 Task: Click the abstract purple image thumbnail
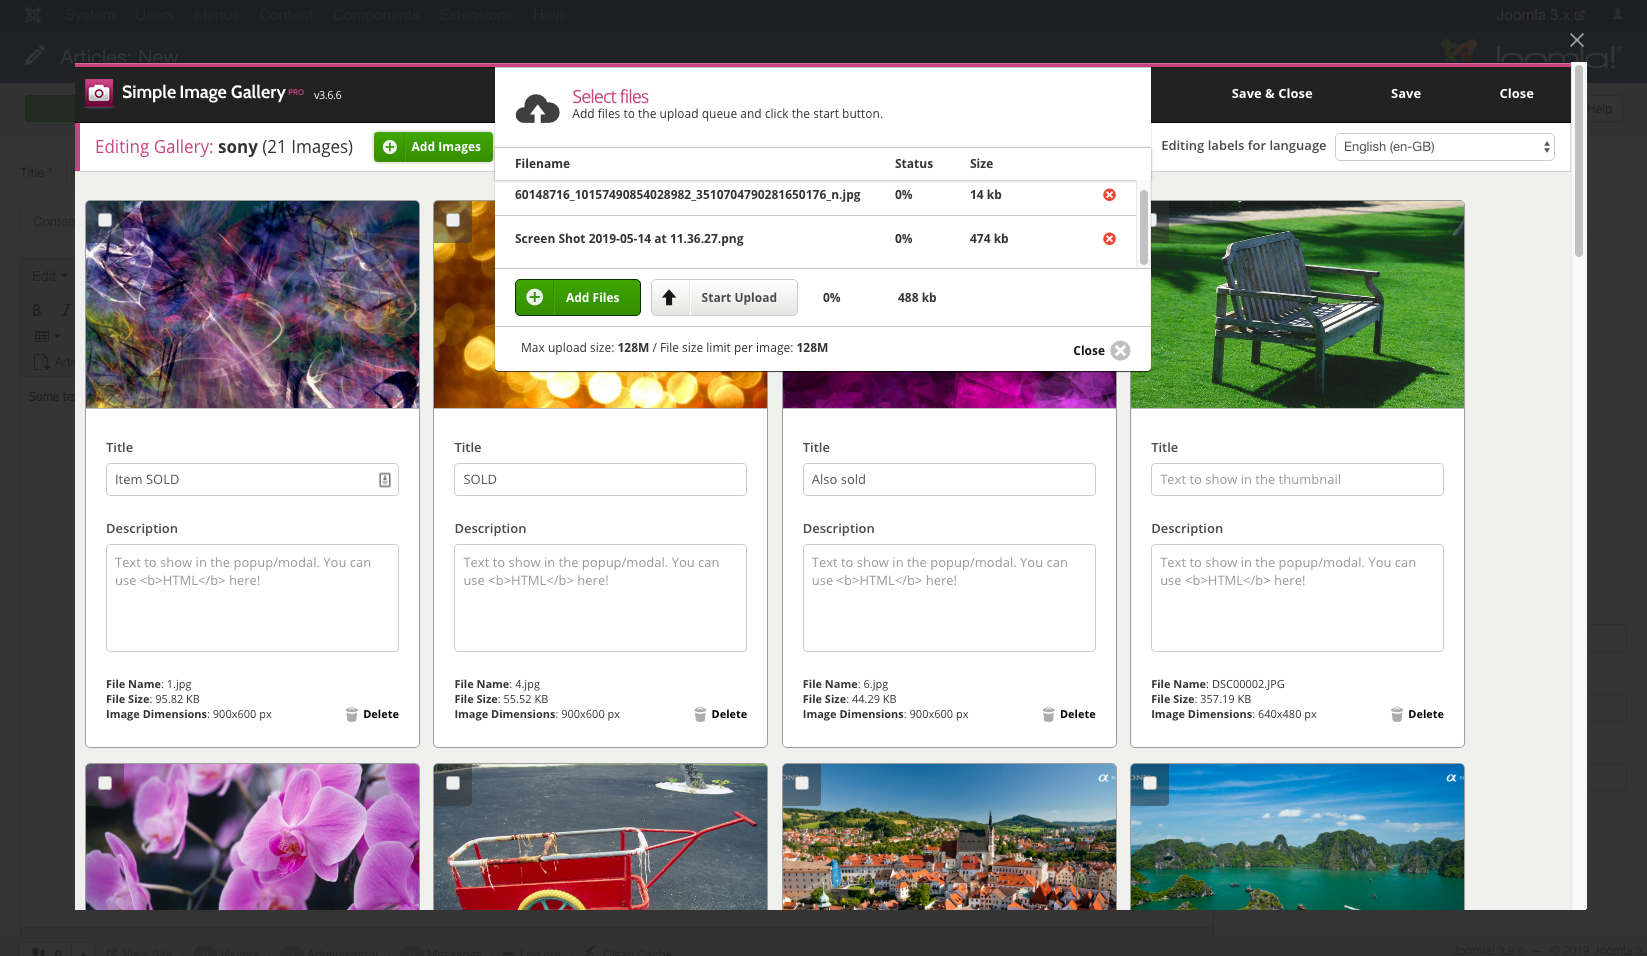click(x=252, y=305)
